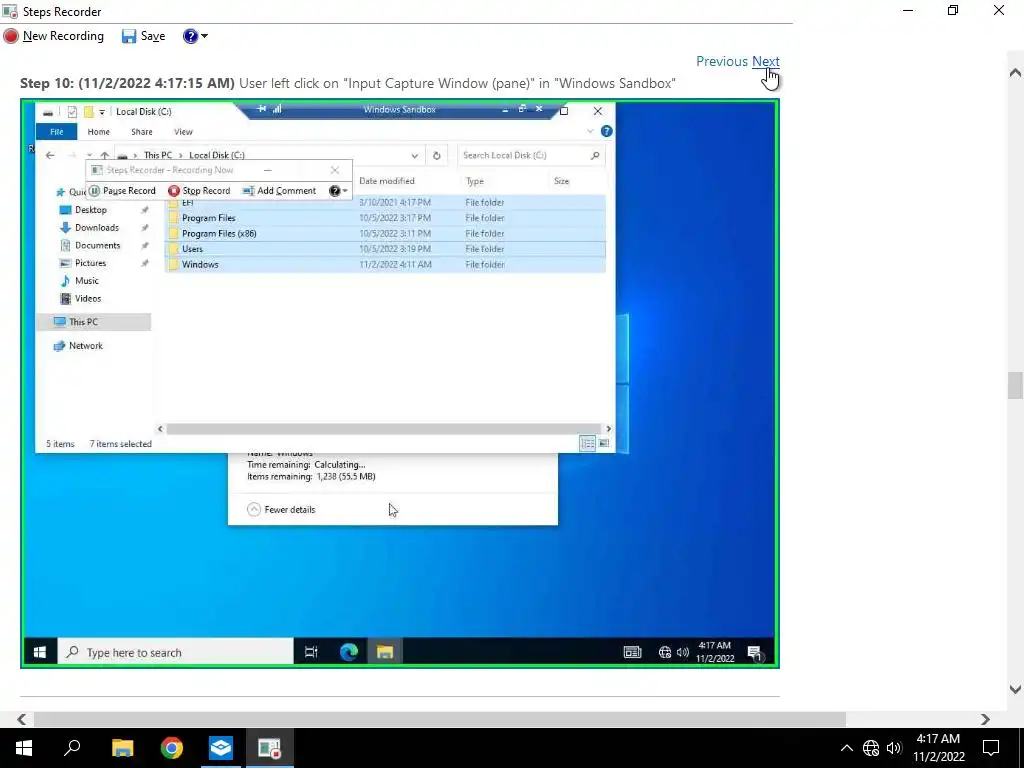Select Videos in navigation pane
This screenshot has width=1024, height=768.
pyautogui.click(x=88, y=298)
